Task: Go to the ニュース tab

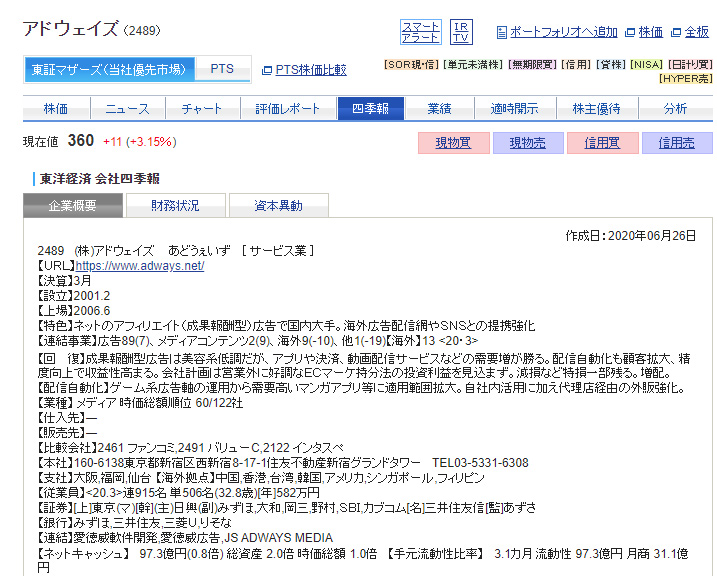Action: point(127,109)
